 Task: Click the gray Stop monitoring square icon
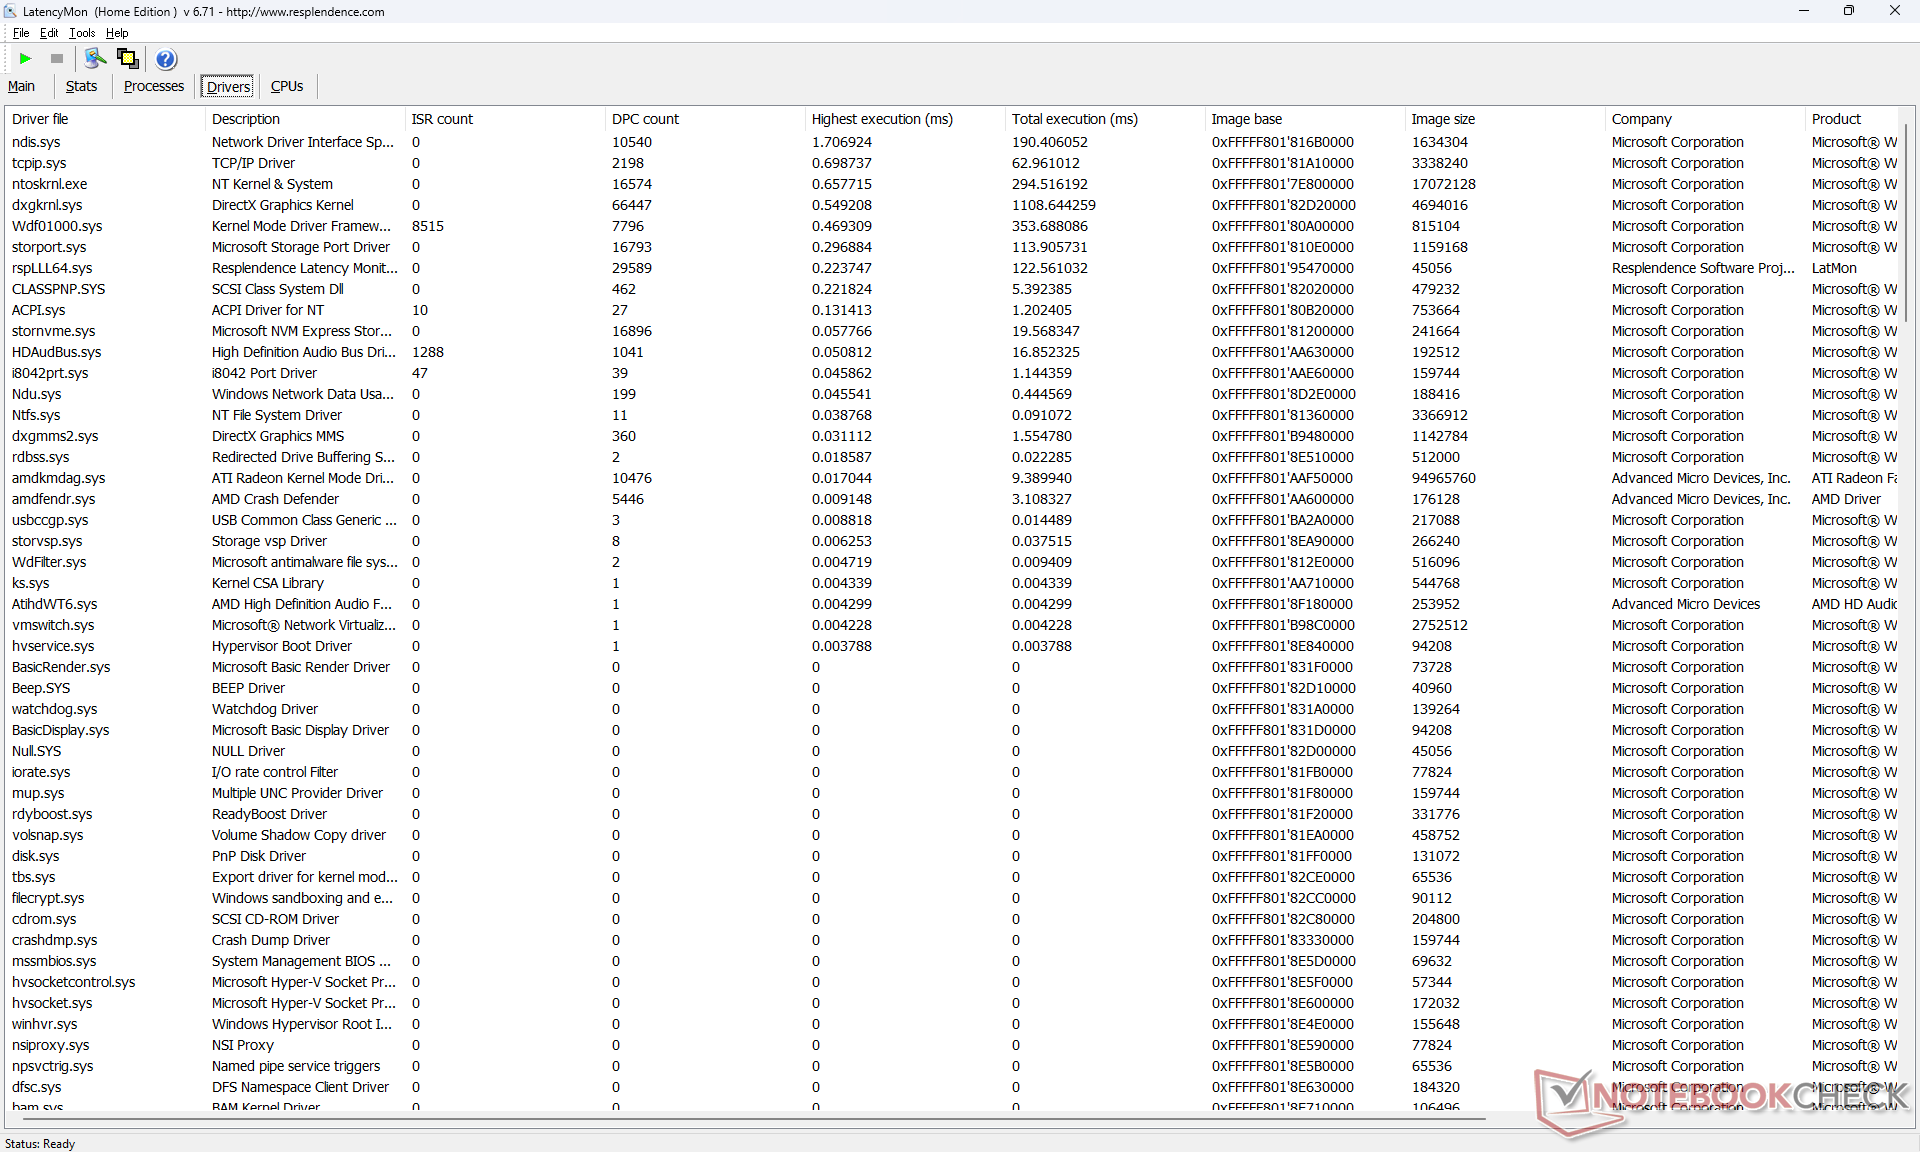click(x=57, y=59)
